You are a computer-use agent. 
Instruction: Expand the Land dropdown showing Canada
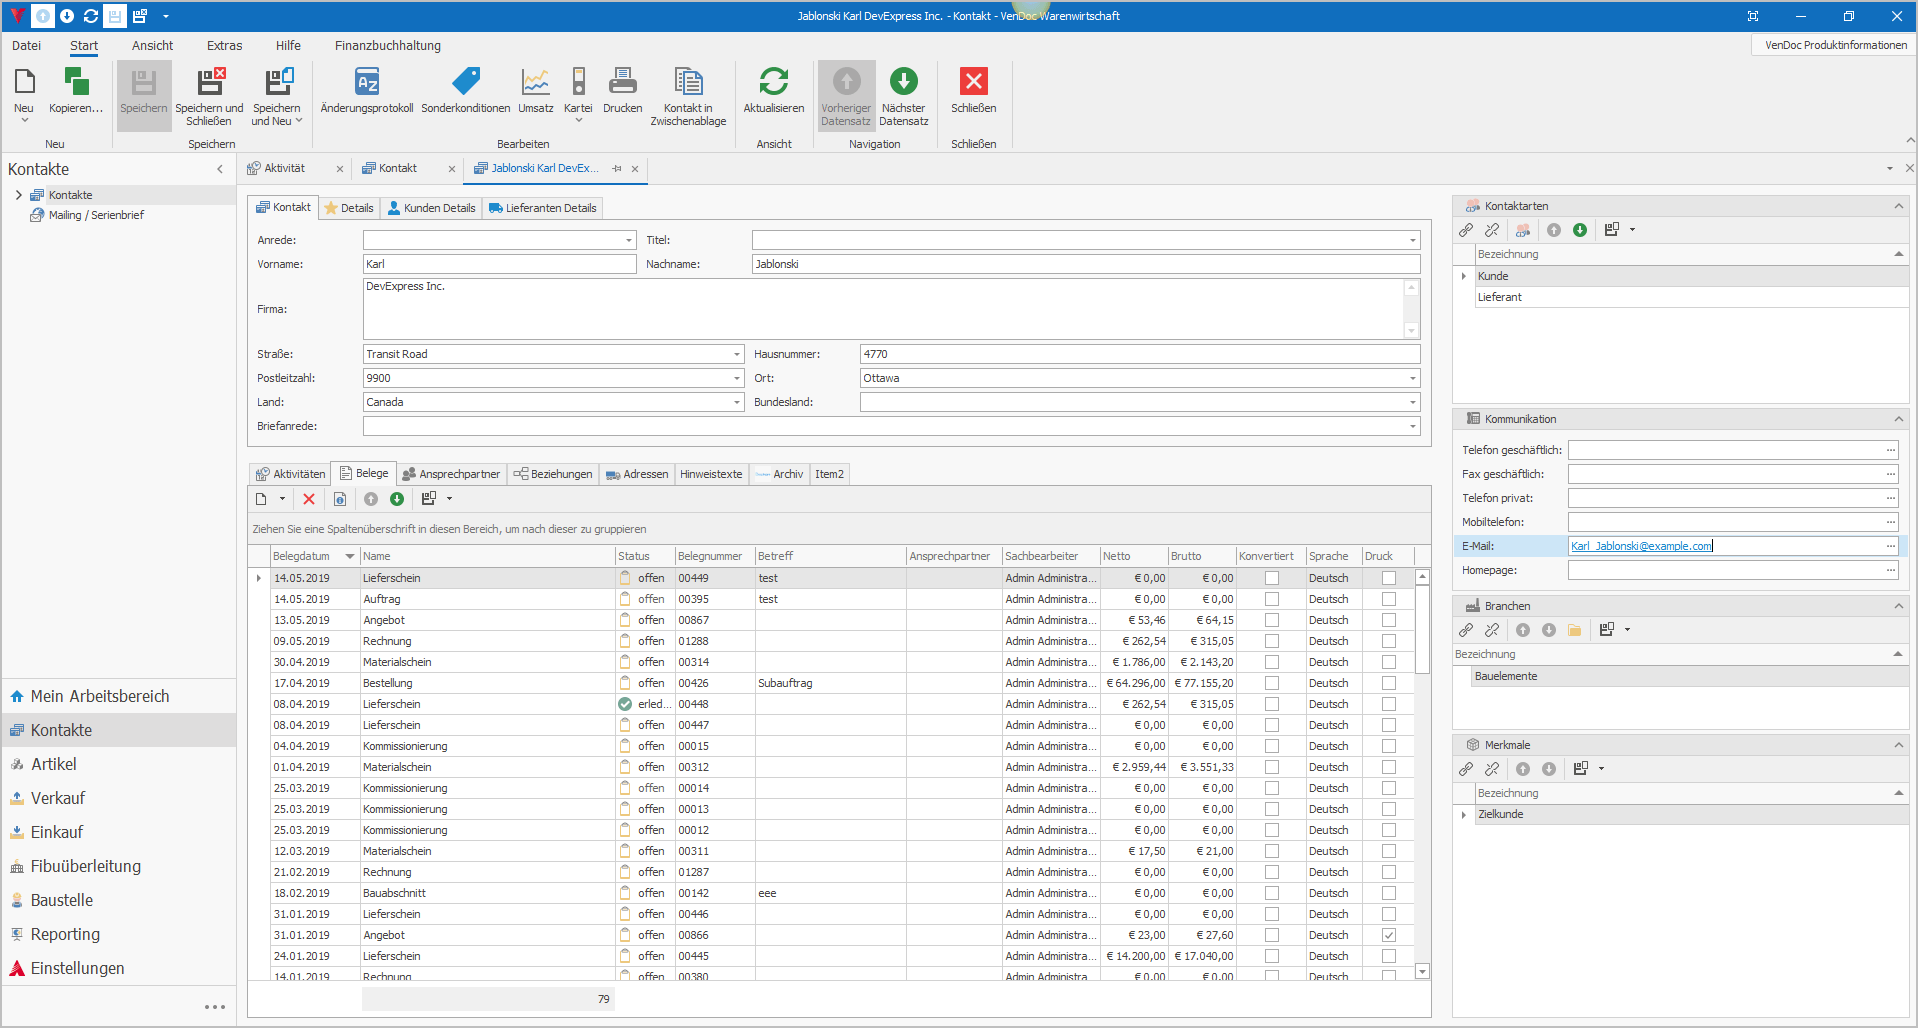pyautogui.click(x=735, y=402)
